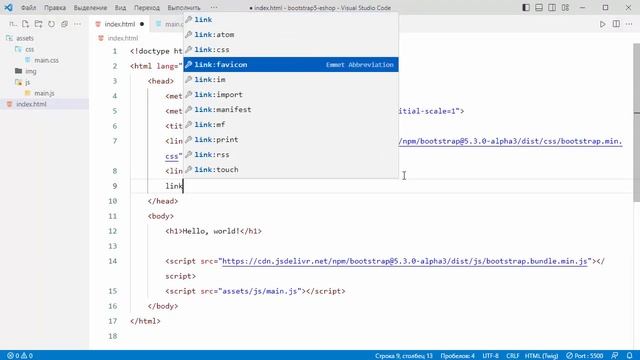Open the editor's more actions ellipsis

point(629,24)
